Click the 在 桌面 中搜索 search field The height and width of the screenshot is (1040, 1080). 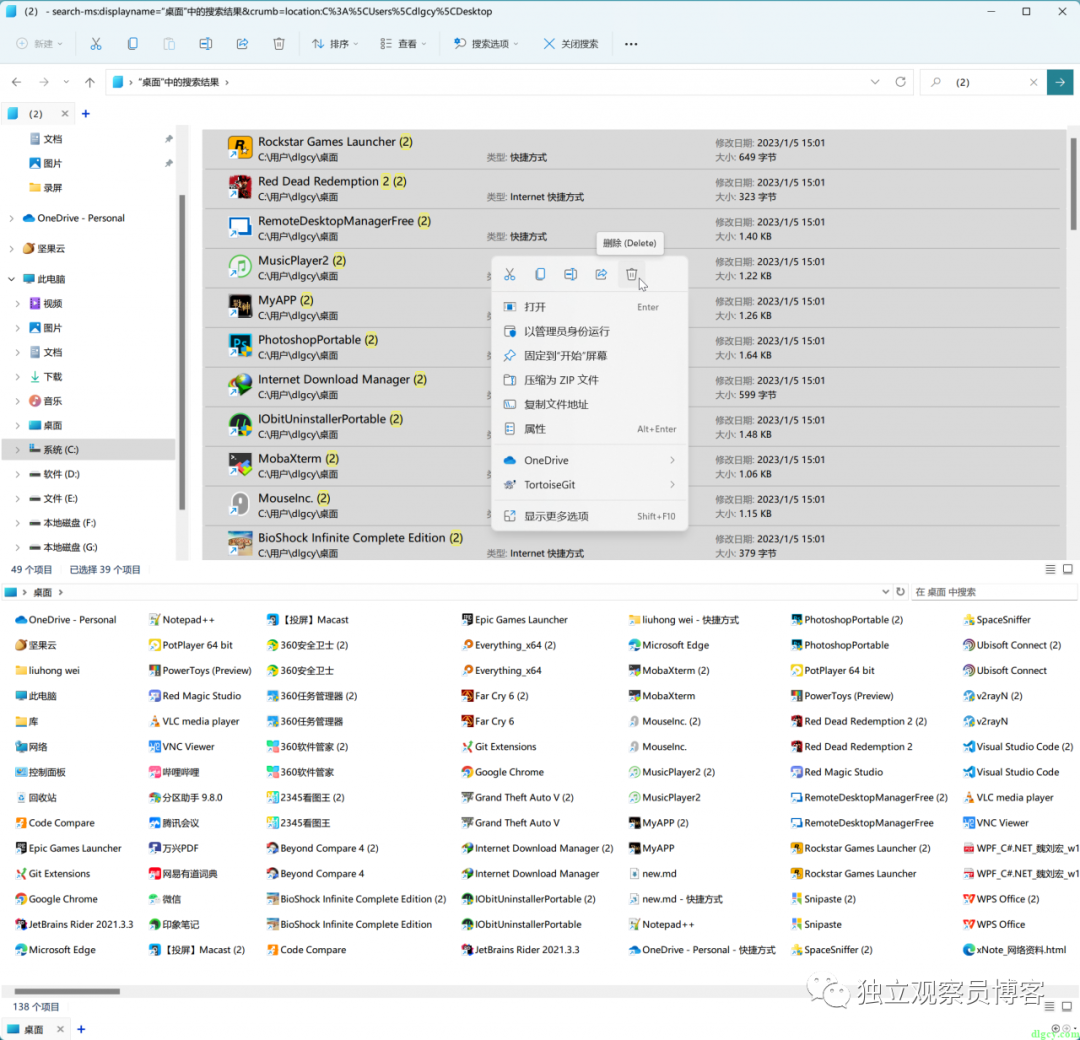(x=992, y=592)
